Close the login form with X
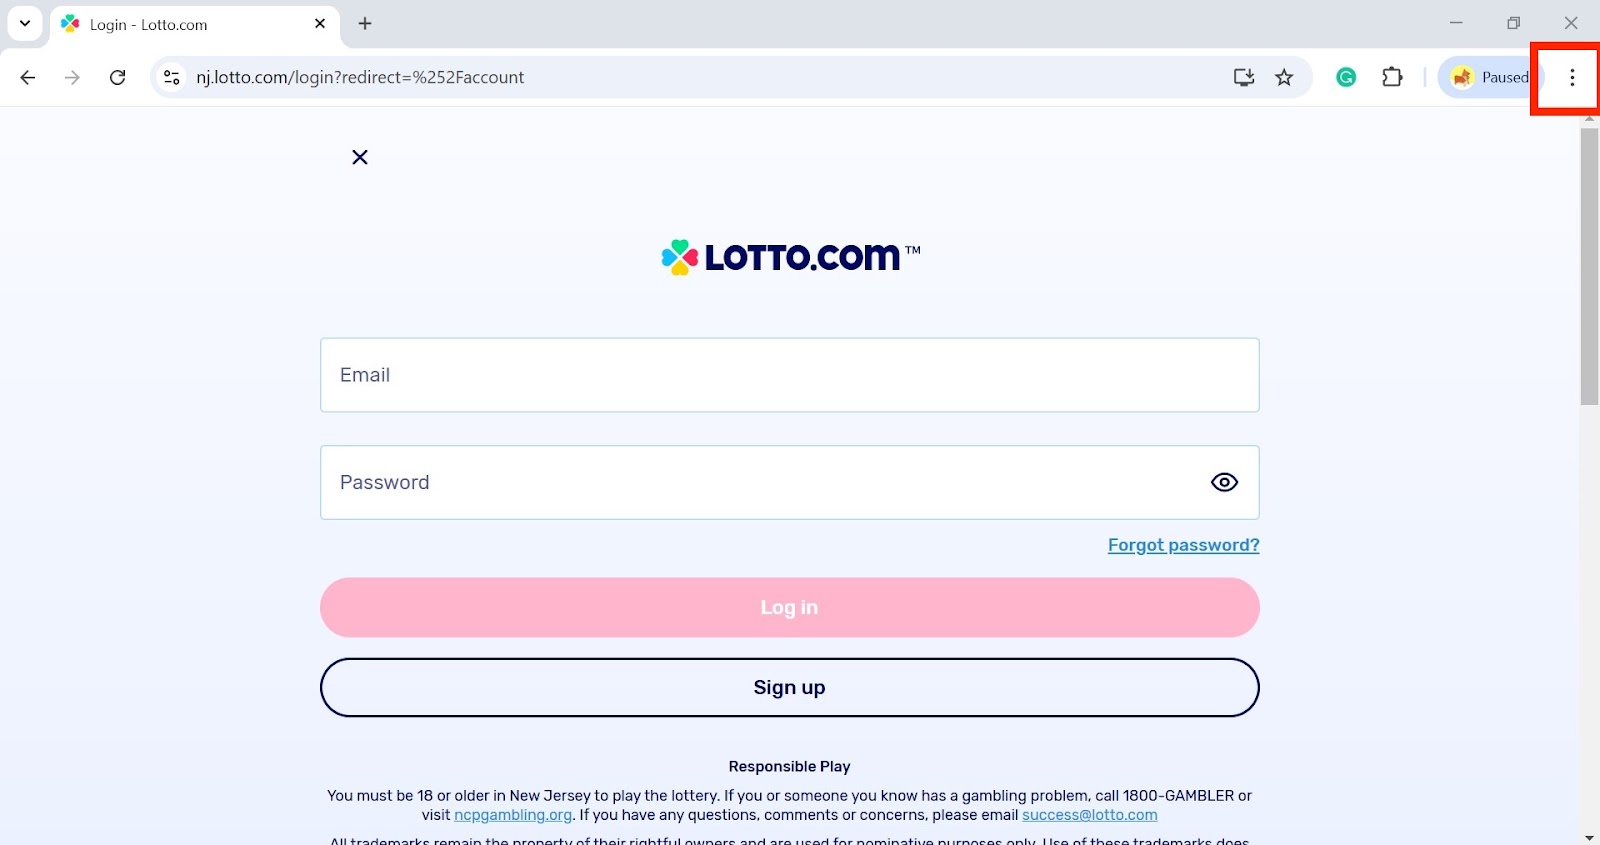Screen dimensions: 1600x845 (x=360, y=157)
